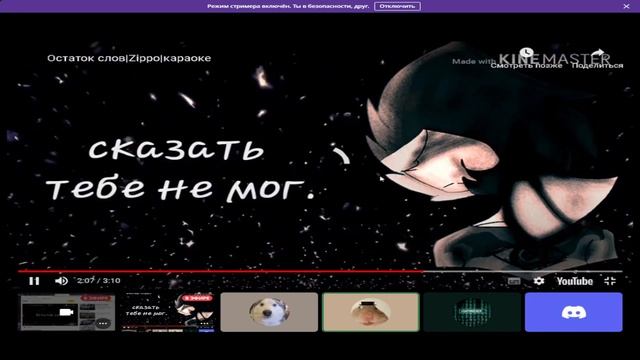640x360 pixels.
Task: Select the green matrix avatar tile
Action: (x=472, y=312)
